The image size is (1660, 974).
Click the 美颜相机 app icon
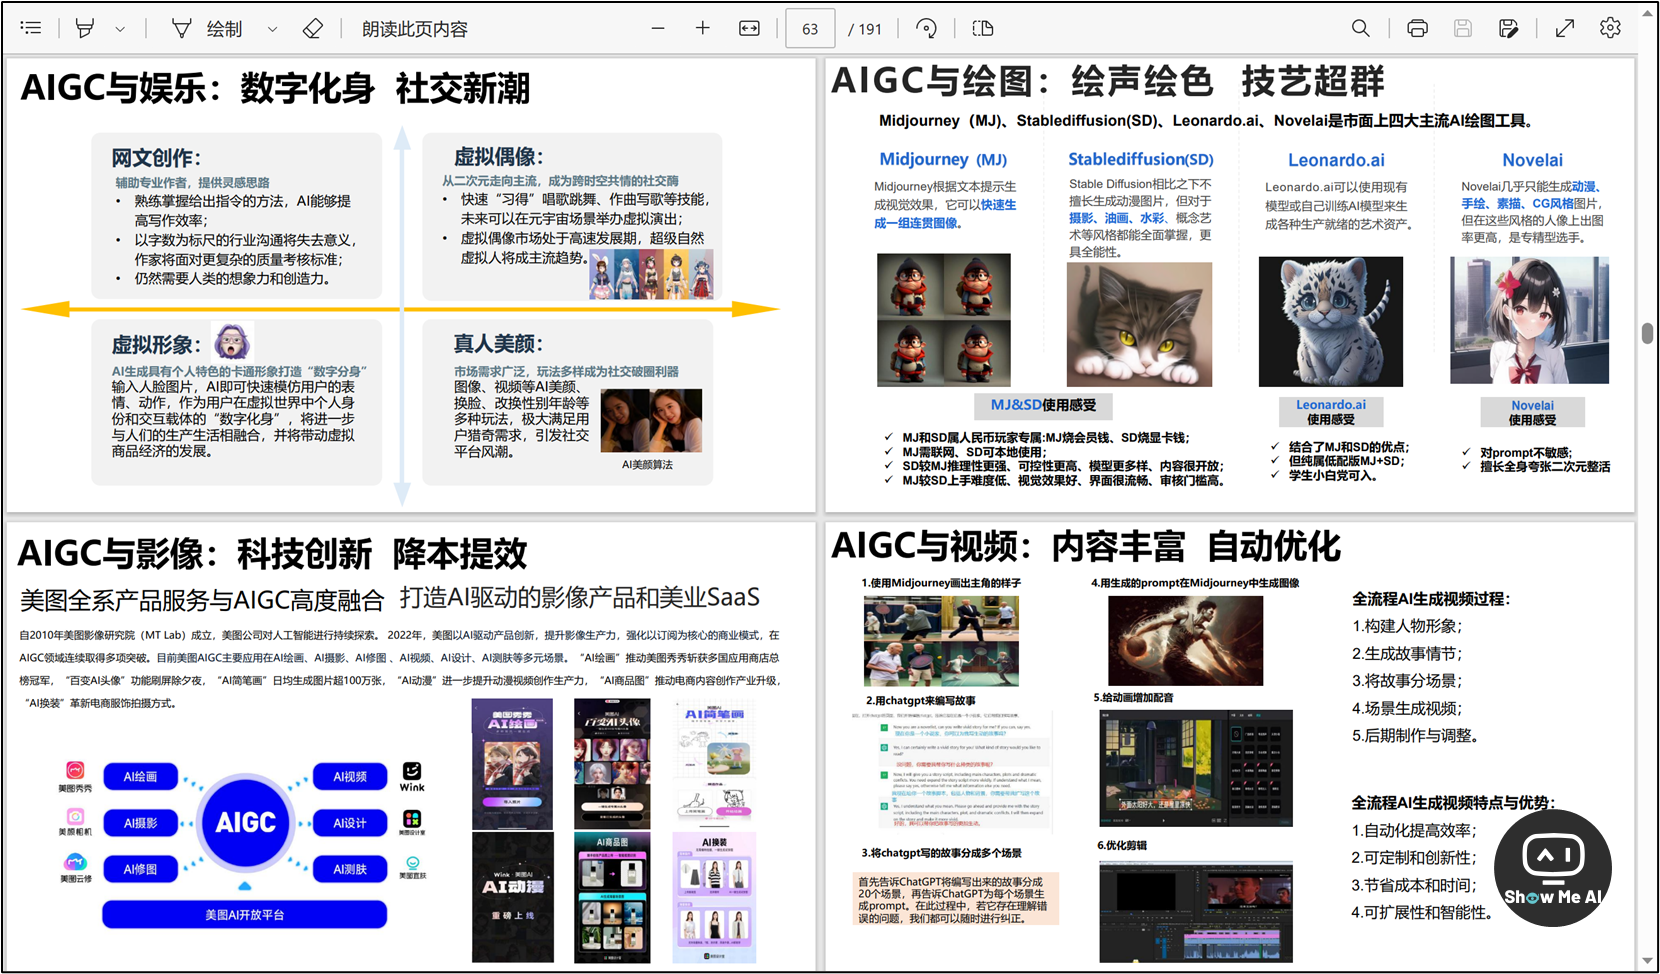pos(75,816)
